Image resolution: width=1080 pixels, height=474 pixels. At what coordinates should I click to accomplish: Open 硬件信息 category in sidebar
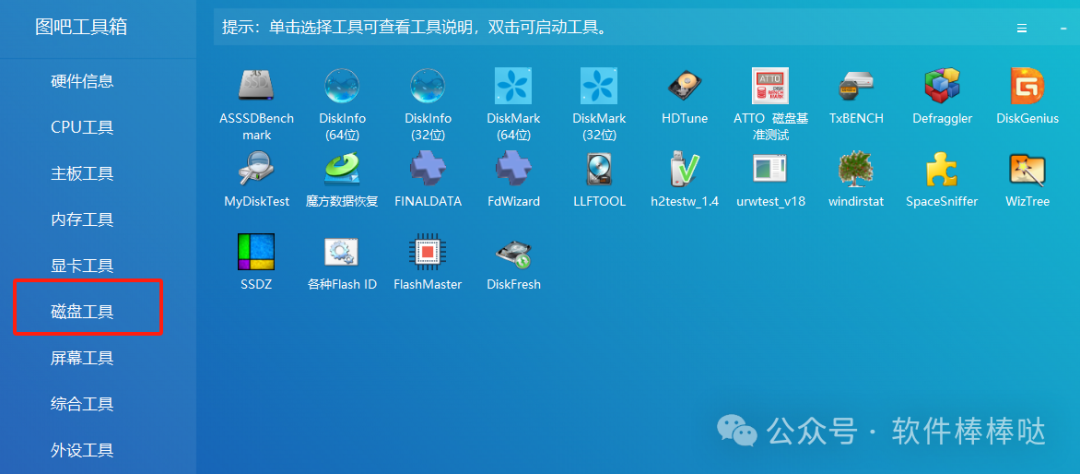coord(82,81)
